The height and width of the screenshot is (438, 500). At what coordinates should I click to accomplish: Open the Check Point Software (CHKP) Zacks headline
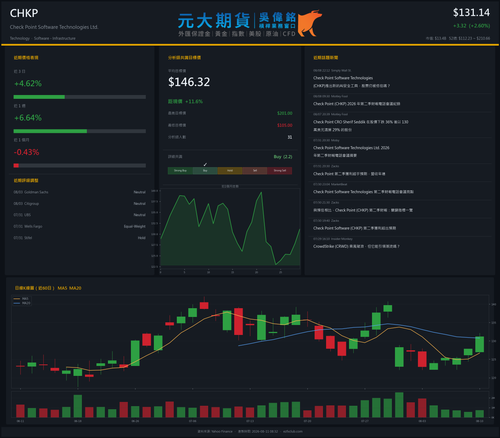pos(355,228)
